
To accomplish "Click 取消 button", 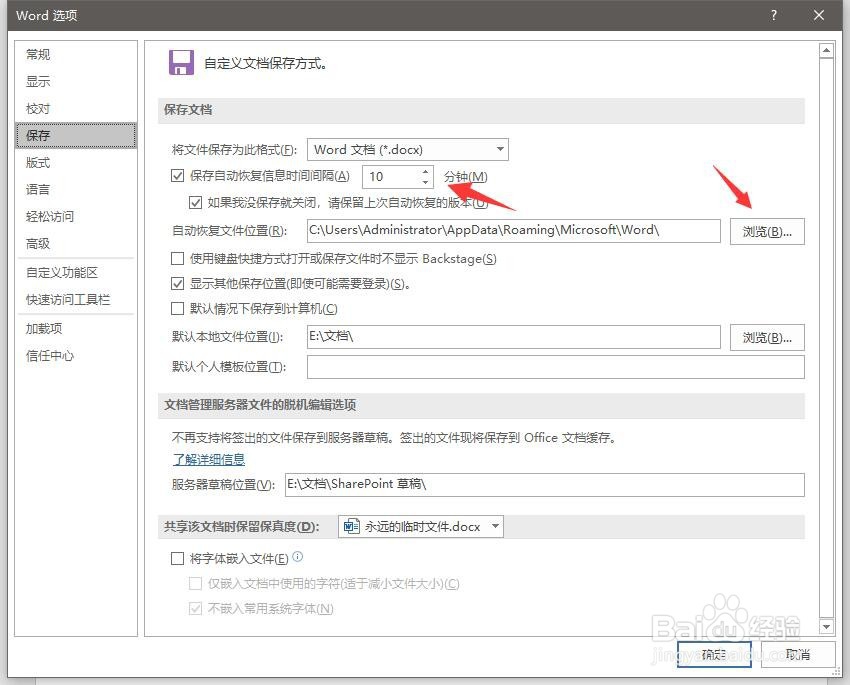I will (797, 654).
